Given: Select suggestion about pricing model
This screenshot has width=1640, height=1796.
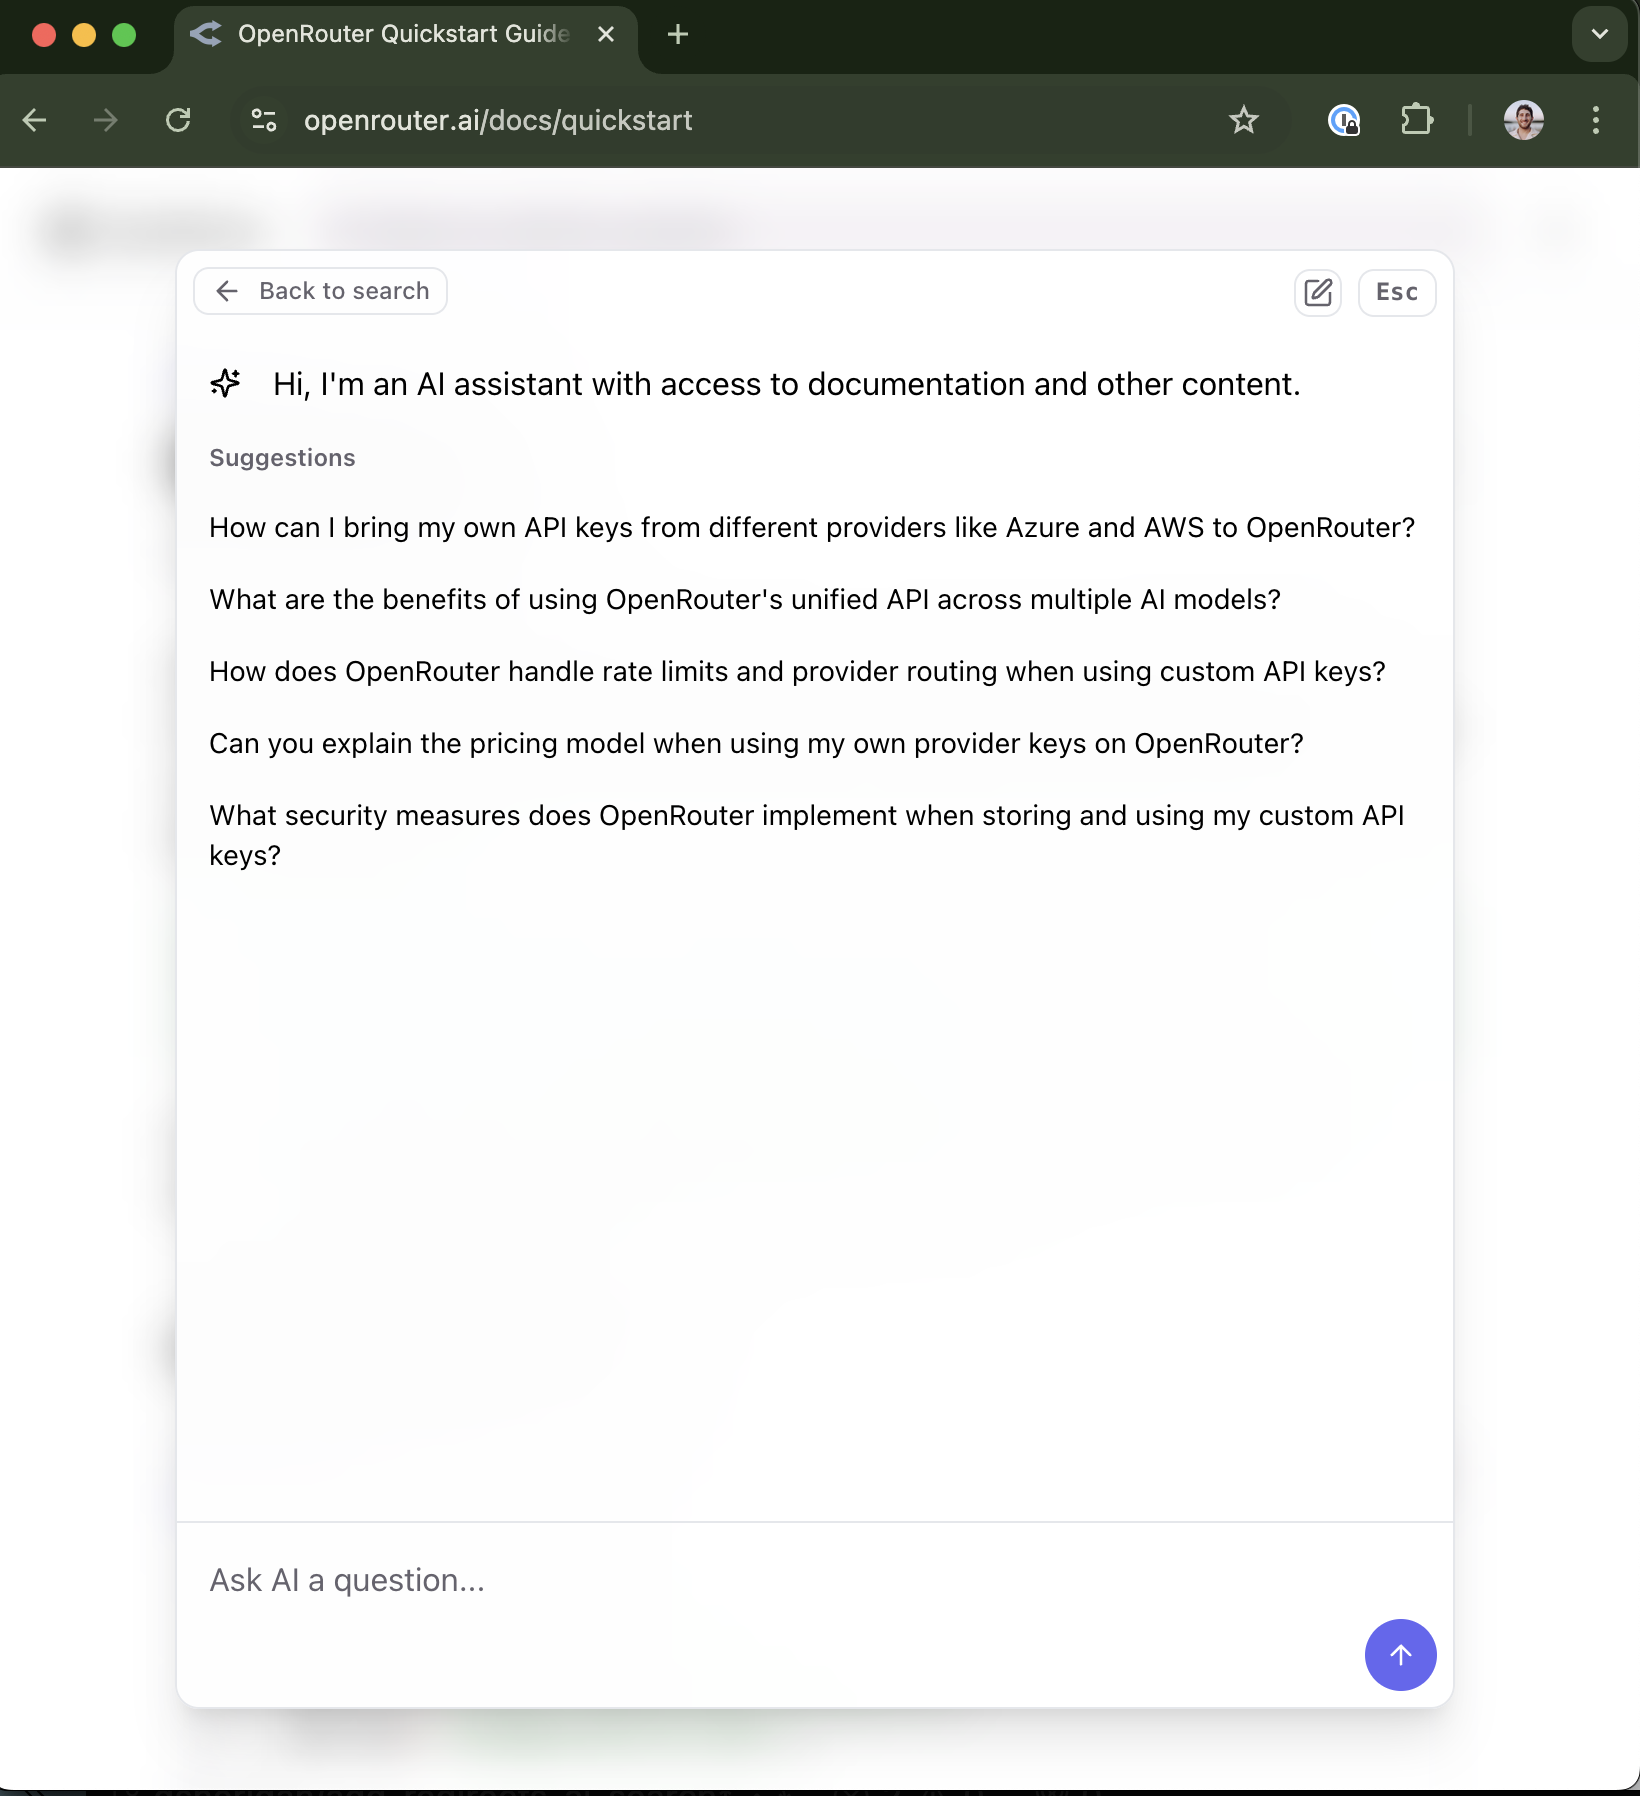Looking at the screenshot, I should (756, 744).
